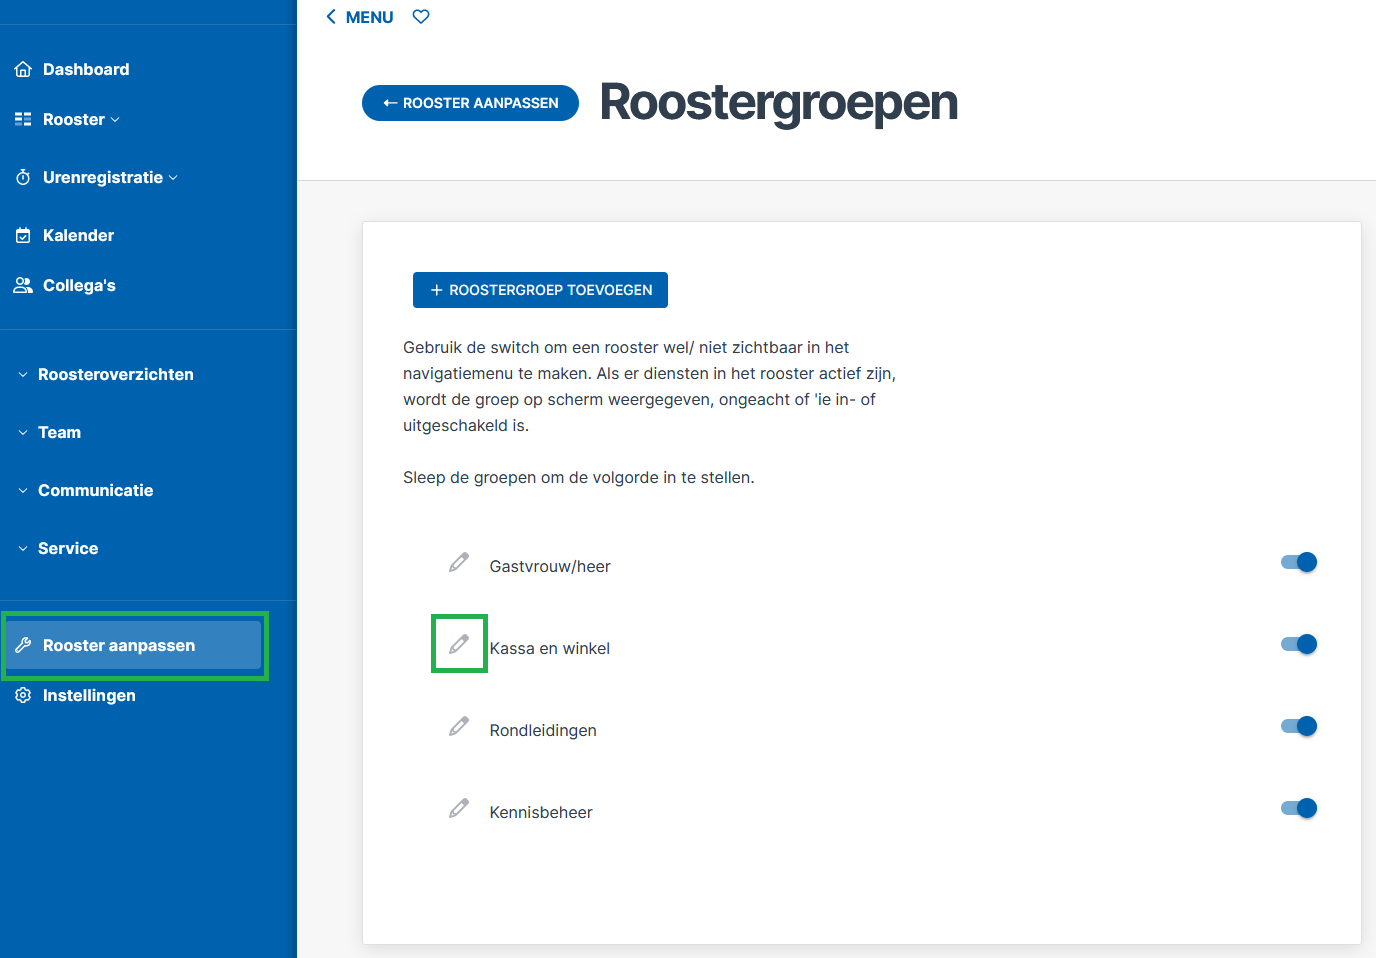Toggle visibility switch for Kassa en winkel
The image size is (1376, 958).
(x=1299, y=644)
